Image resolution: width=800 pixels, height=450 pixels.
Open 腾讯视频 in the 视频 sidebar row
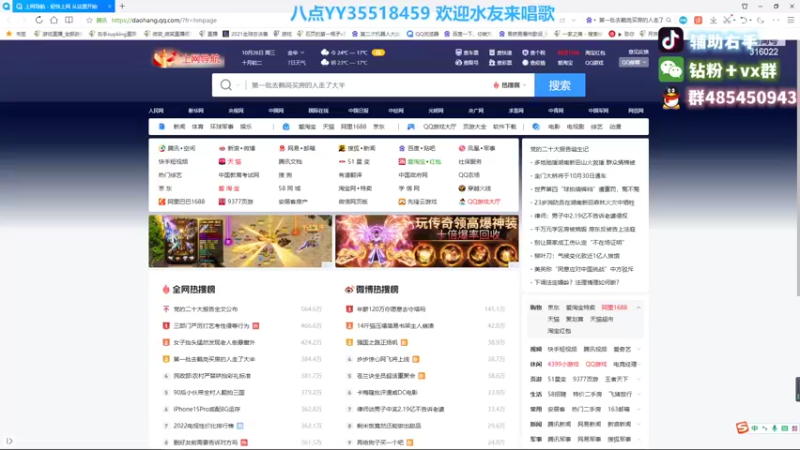coord(595,349)
